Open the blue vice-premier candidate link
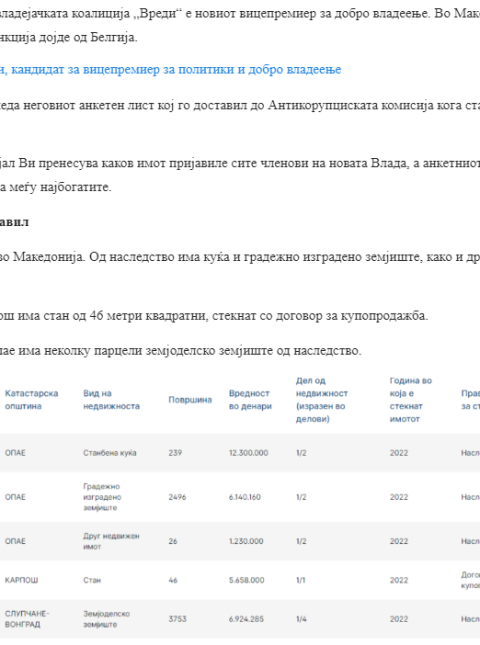Screen dimensions: 480x645 170,70
